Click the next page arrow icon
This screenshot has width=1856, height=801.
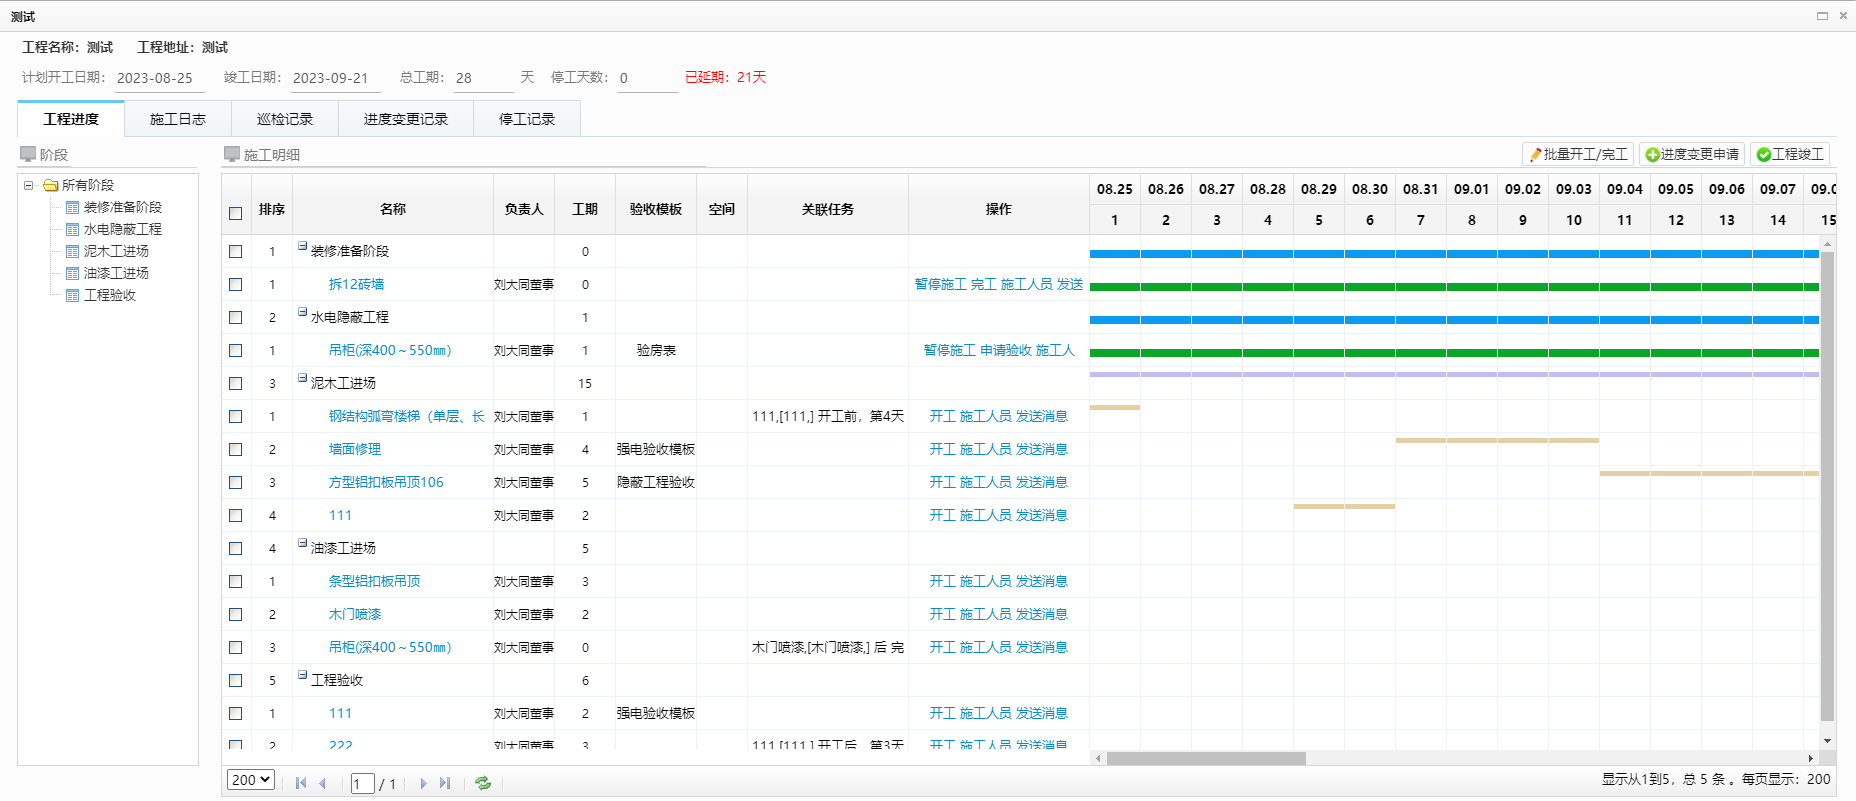click(x=423, y=783)
